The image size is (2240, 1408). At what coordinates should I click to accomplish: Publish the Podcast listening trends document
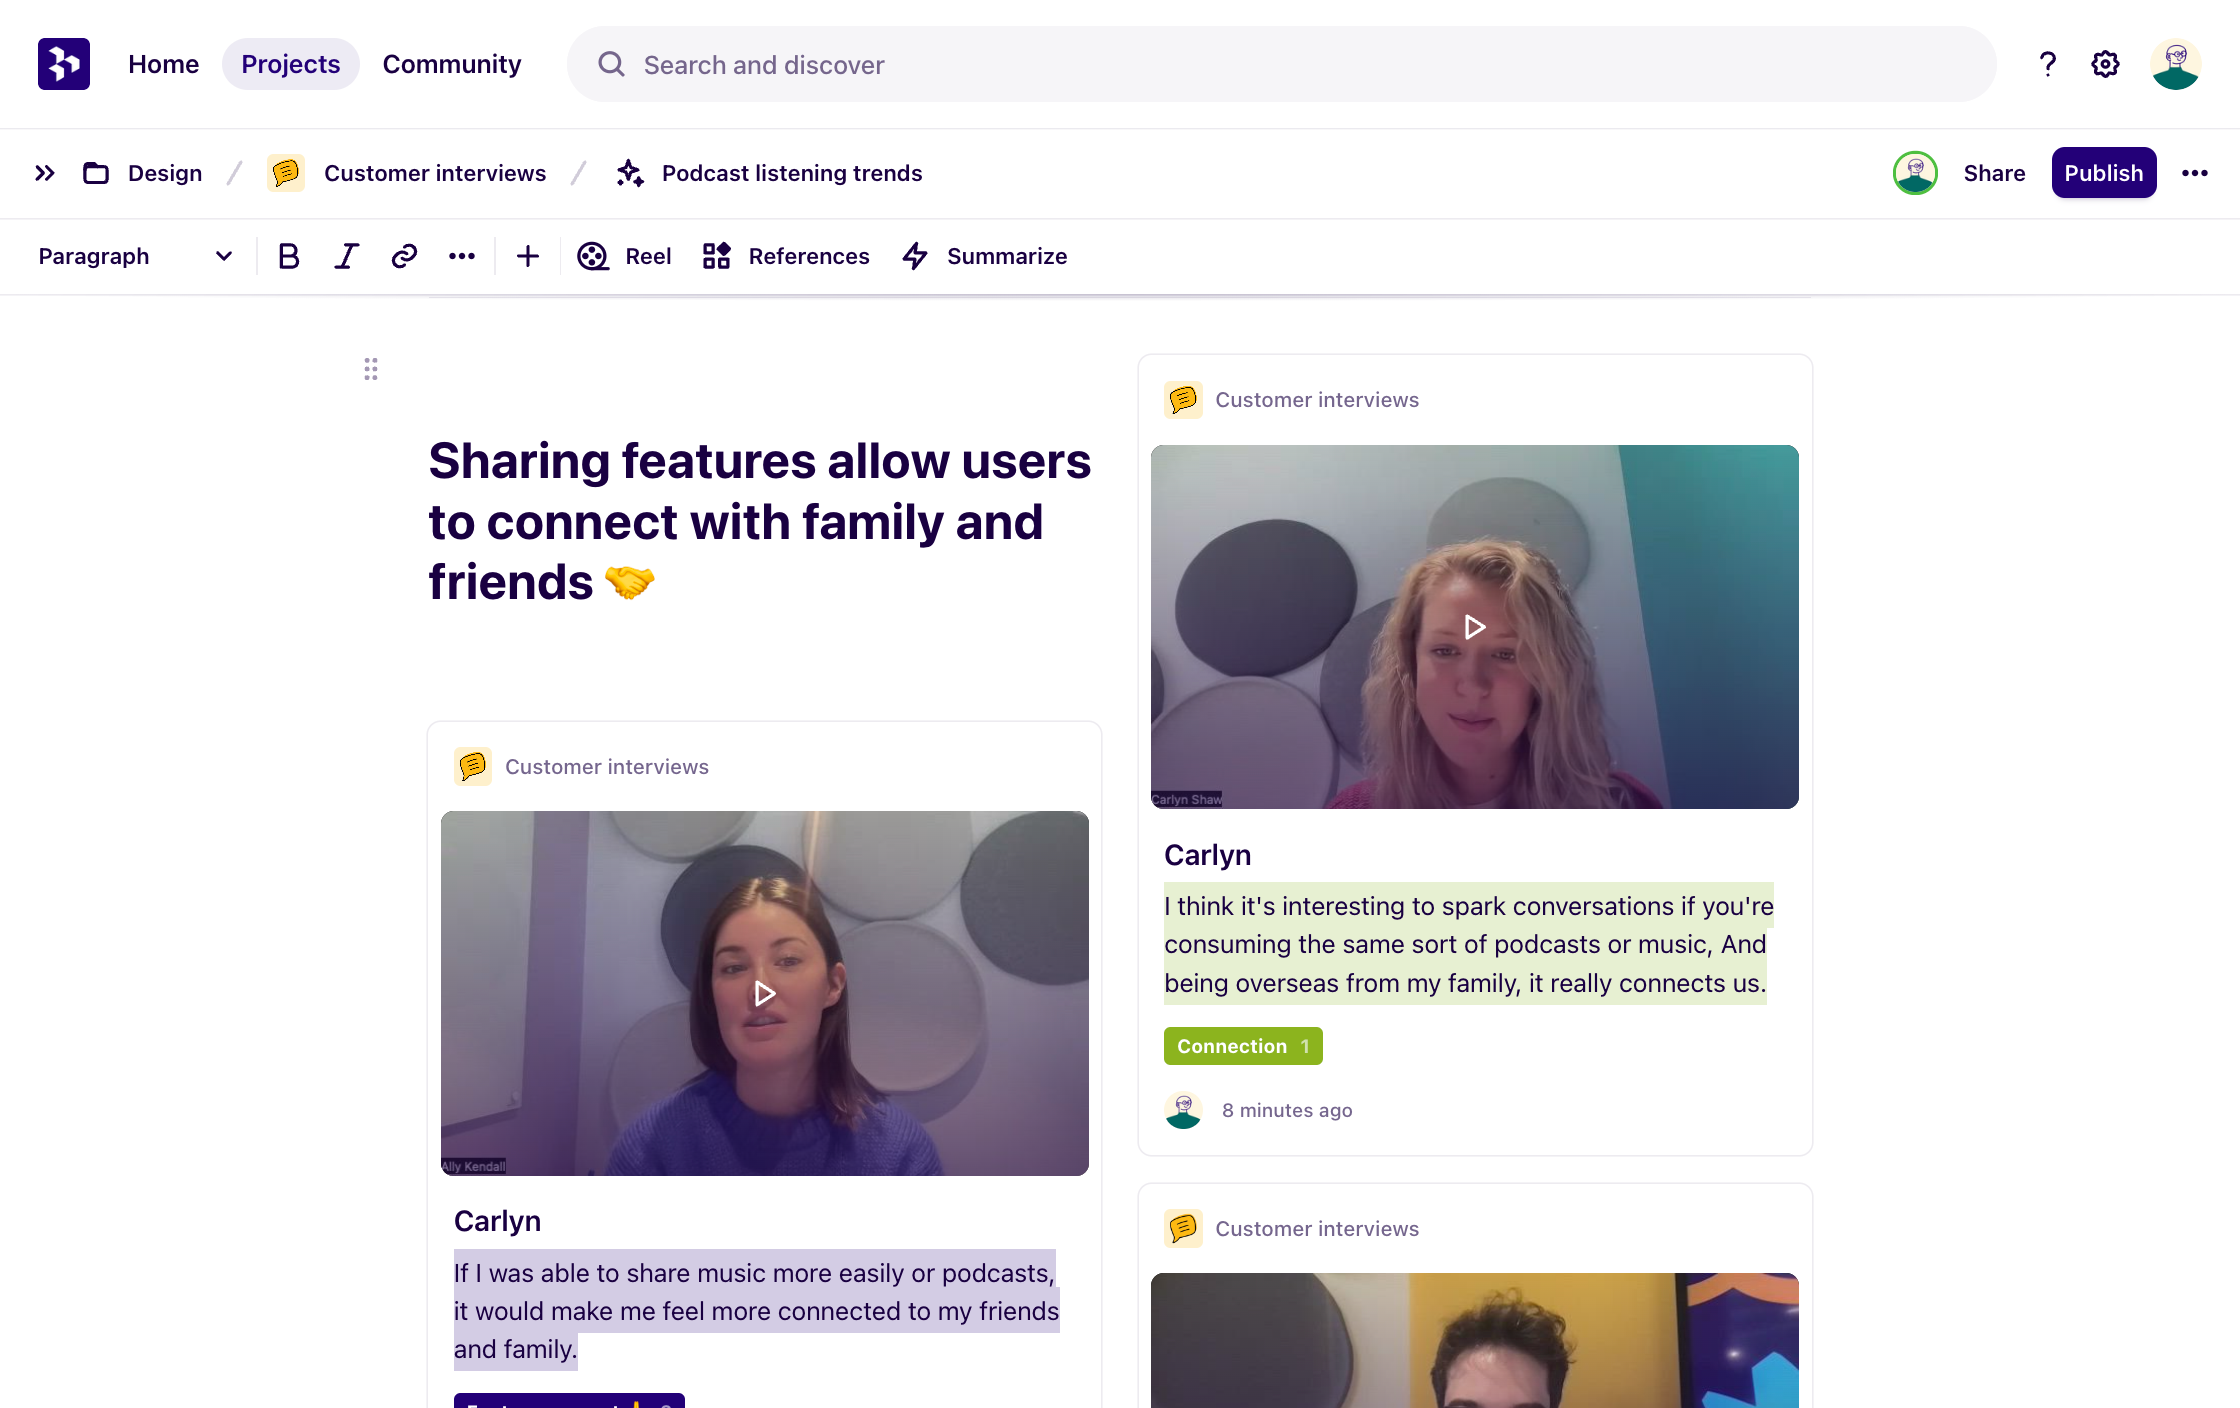2103,172
